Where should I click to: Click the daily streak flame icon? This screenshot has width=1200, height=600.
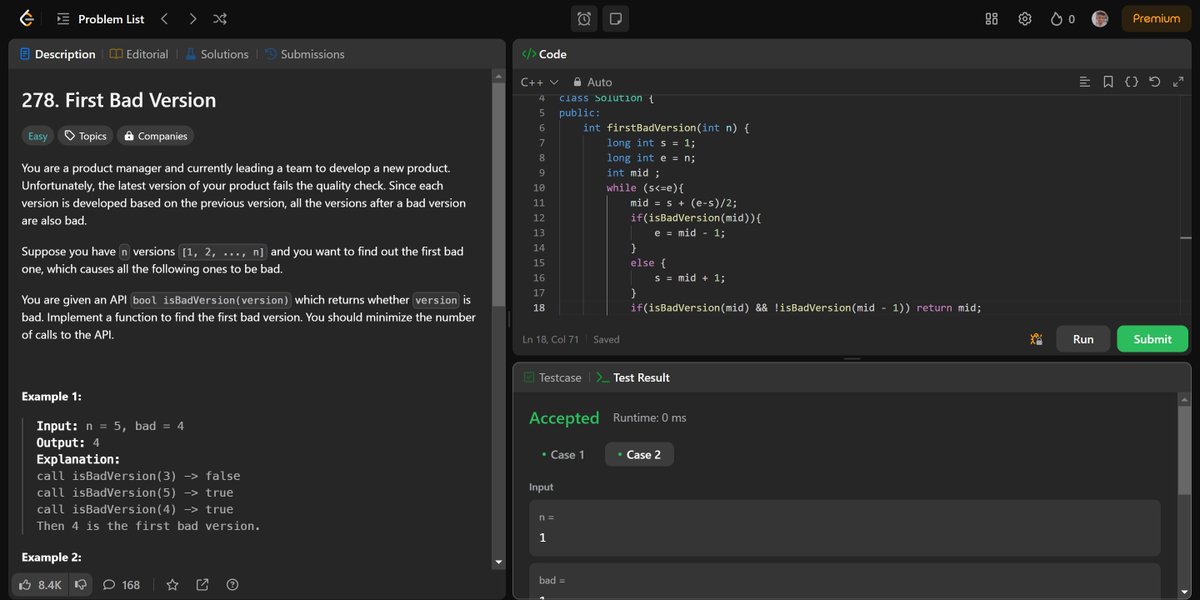click(x=1054, y=17)
